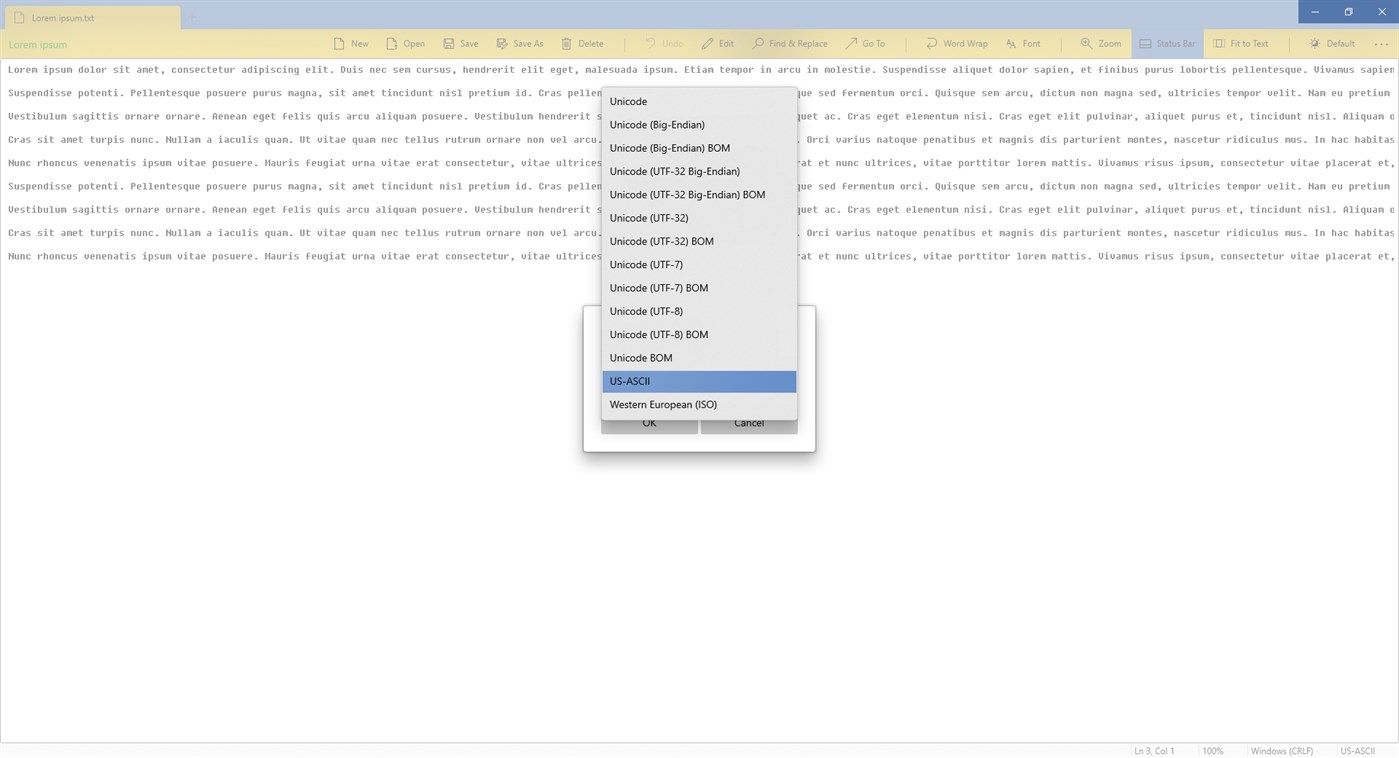
Task: Open a file using the Open icon
Action: pos(405,43)
